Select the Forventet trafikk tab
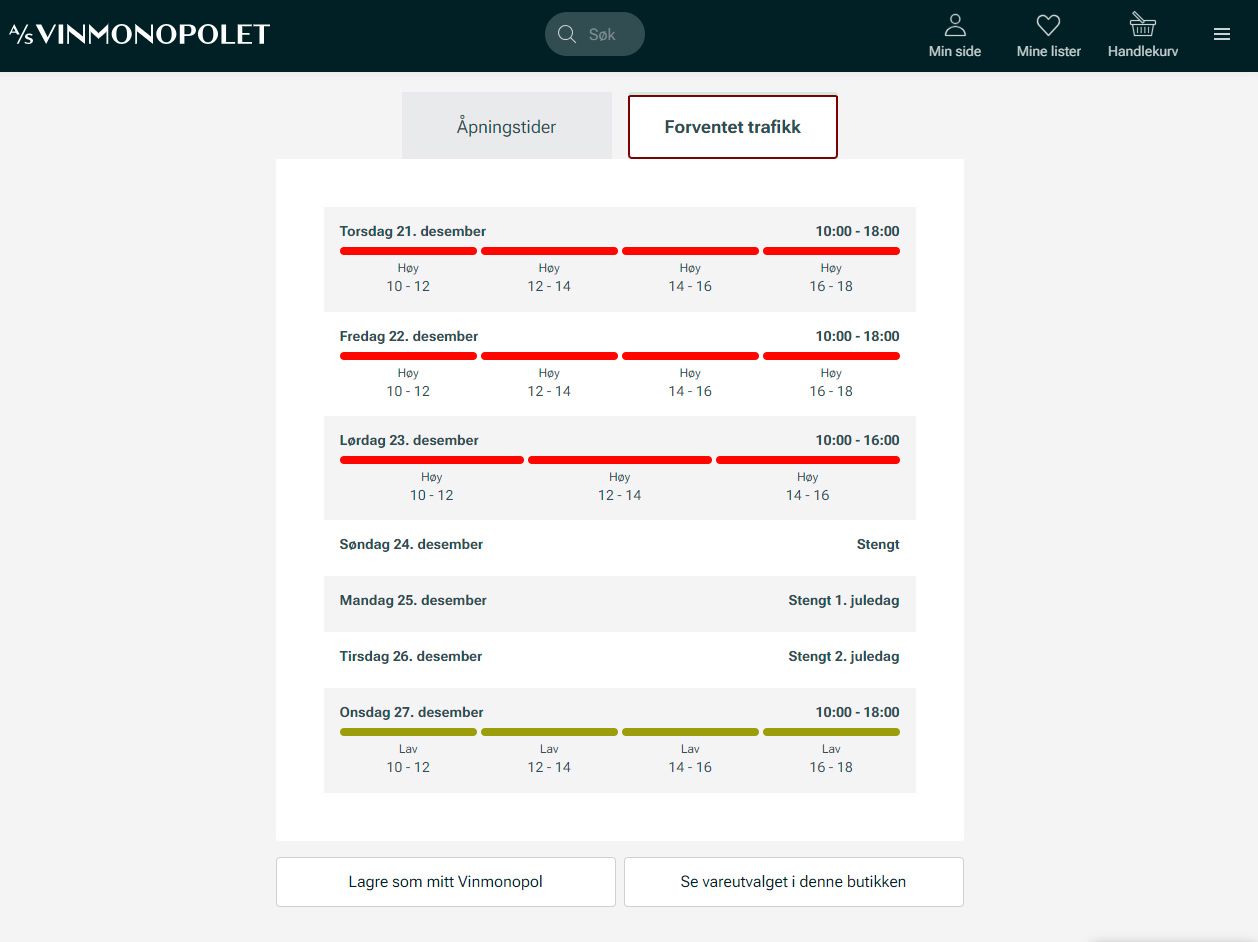 coord(732,127)
